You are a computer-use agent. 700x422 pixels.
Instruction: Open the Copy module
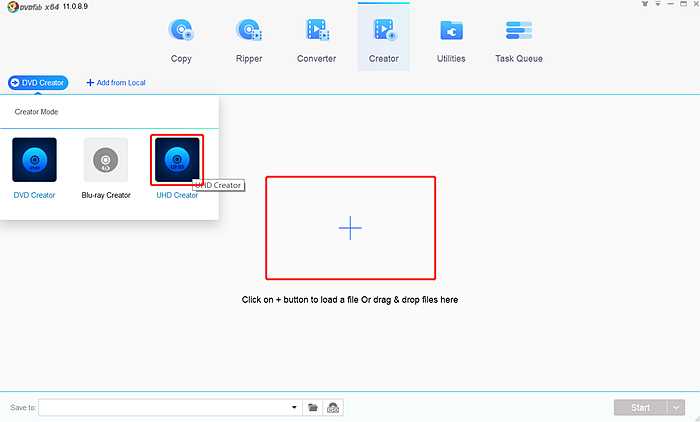pyautogui.click(x=181, y=41)
